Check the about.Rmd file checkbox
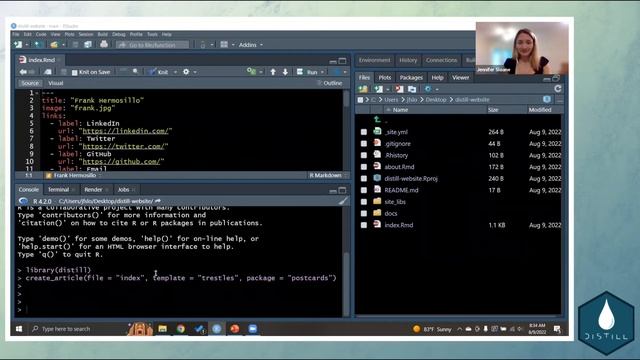This screenshot has height=360, width=640. 364,167
